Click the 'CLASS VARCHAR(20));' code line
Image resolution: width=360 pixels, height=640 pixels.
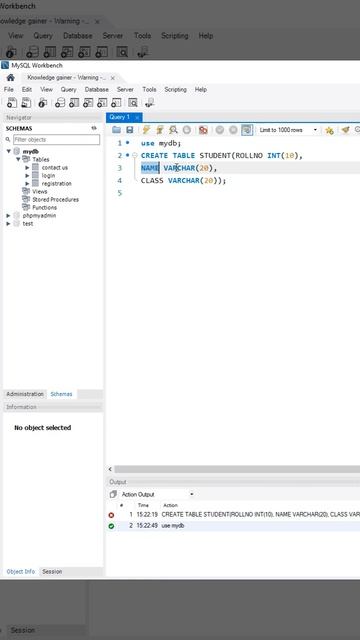(x=183, y=180)
